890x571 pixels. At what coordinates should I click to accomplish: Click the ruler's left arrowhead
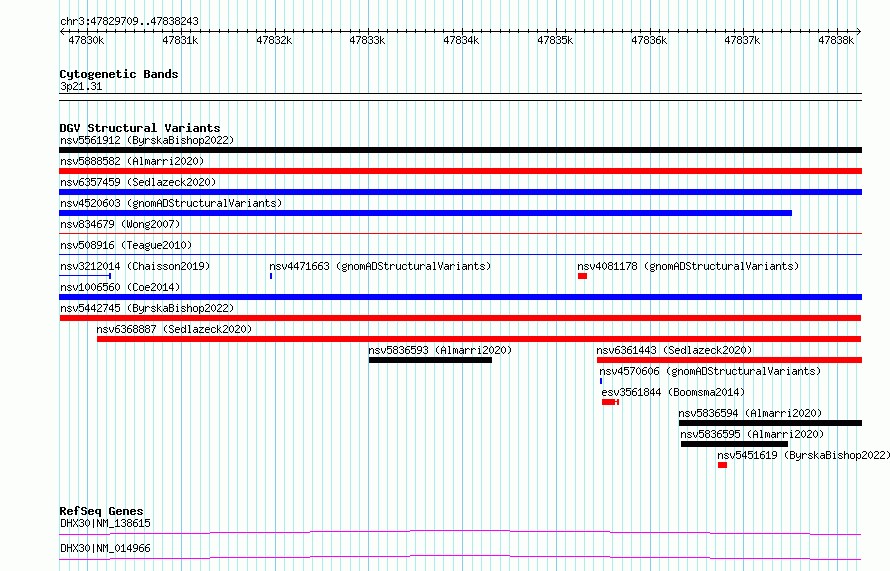click(62, 32)
